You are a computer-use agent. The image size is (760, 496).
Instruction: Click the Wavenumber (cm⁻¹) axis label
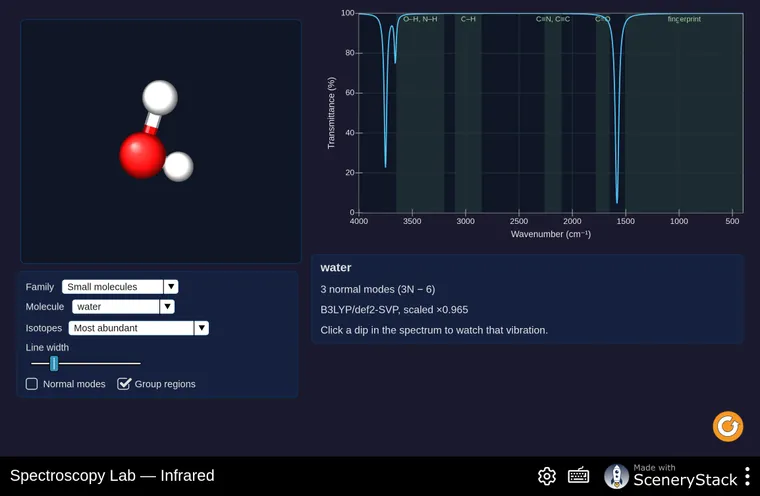551,234
